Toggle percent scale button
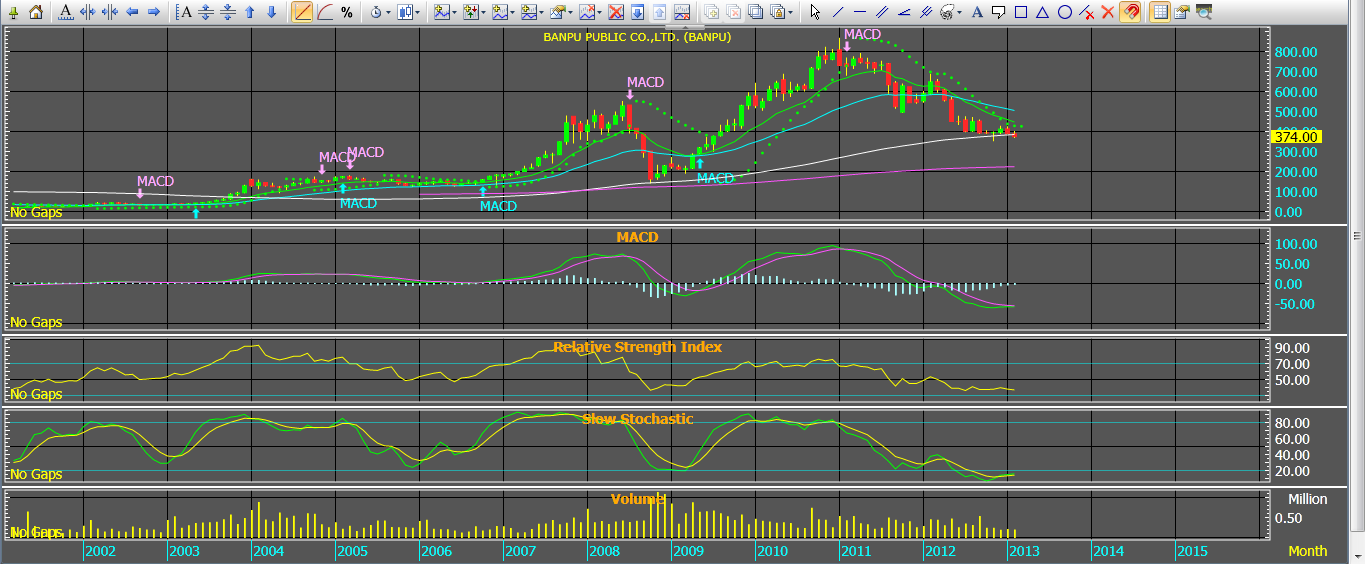This screenshot has width=1365, height=564. [346, 12]
